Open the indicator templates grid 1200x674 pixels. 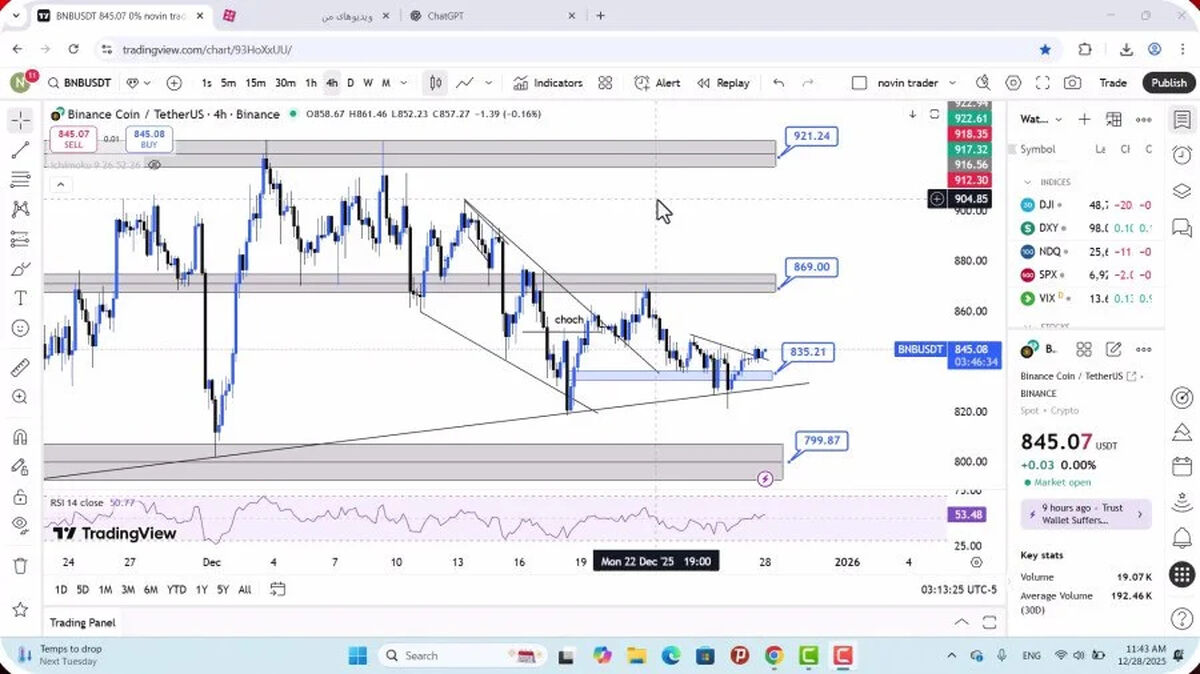coord(605,83)
